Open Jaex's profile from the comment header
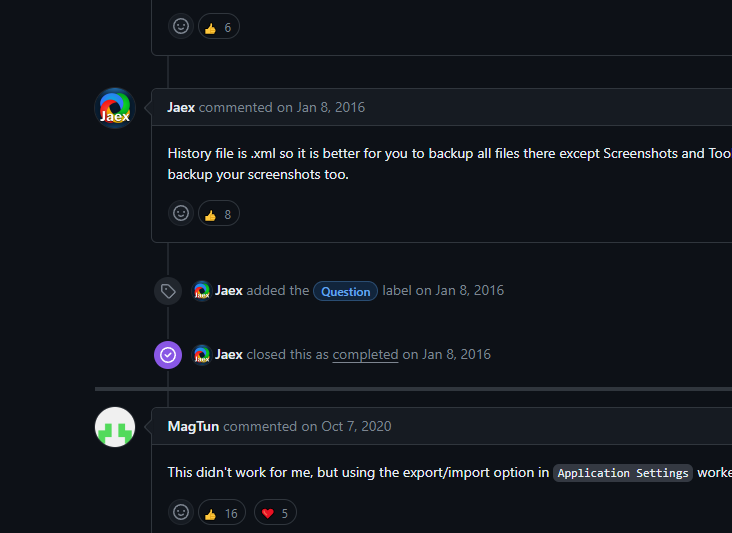Viewport: 732px width, 533px height. [181, 107]
